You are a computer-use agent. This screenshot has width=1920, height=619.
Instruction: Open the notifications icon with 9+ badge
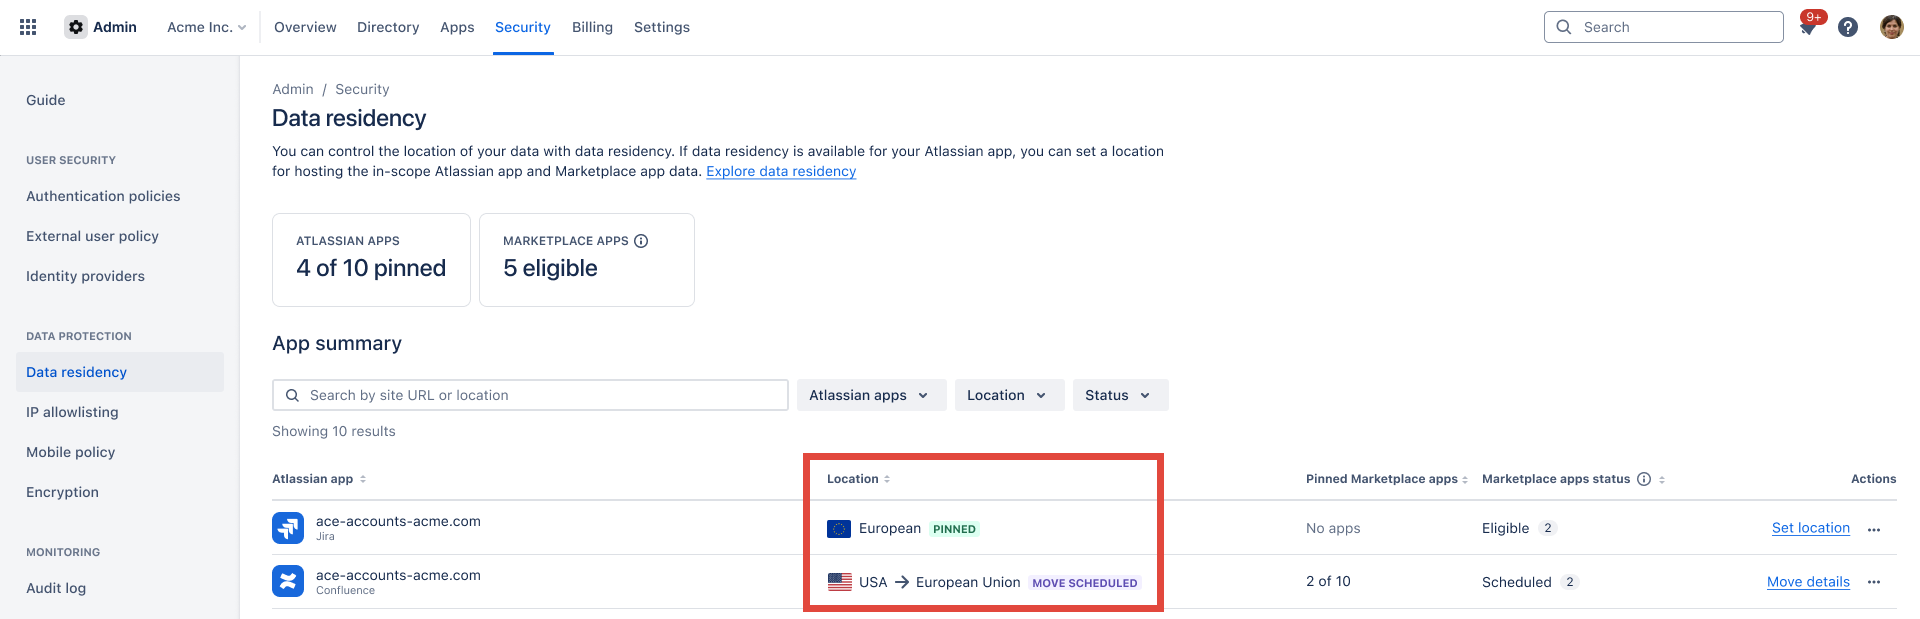[x=1809, y=25]
